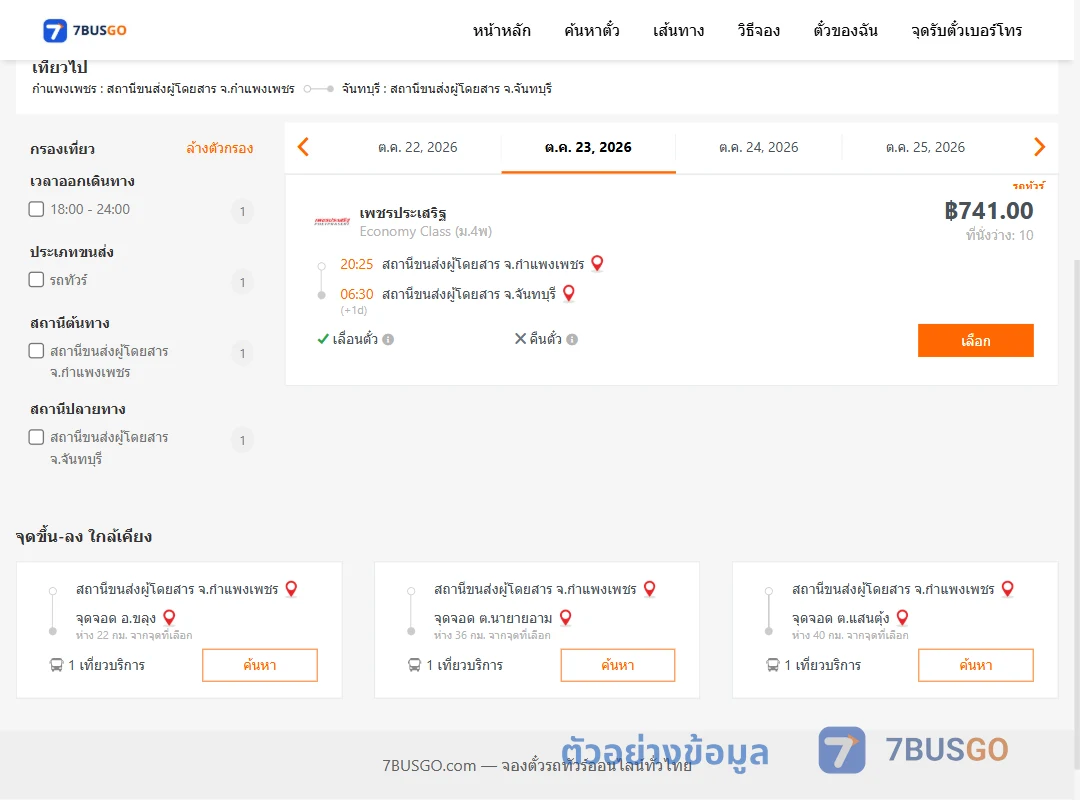Click bus icon in อ.ขลุง card
This screenshot has height=800, width=1080.
(x=56, y=665)
